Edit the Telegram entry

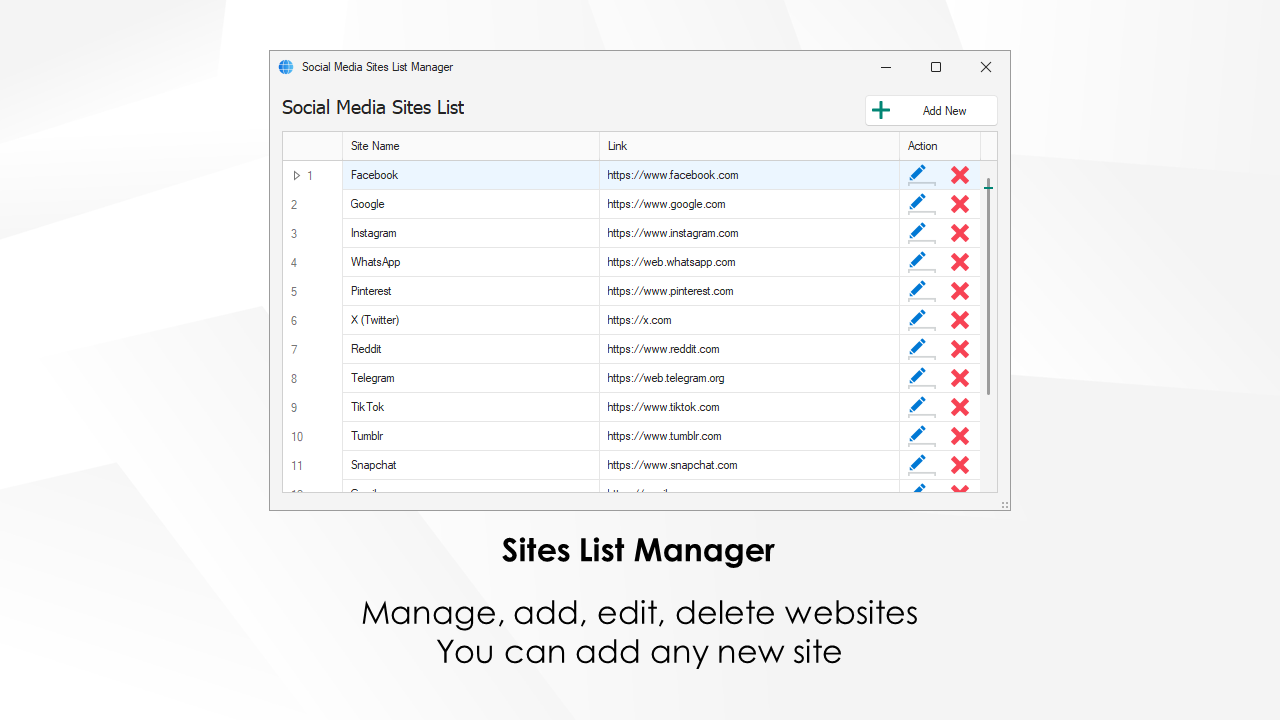tap(918, 378)
